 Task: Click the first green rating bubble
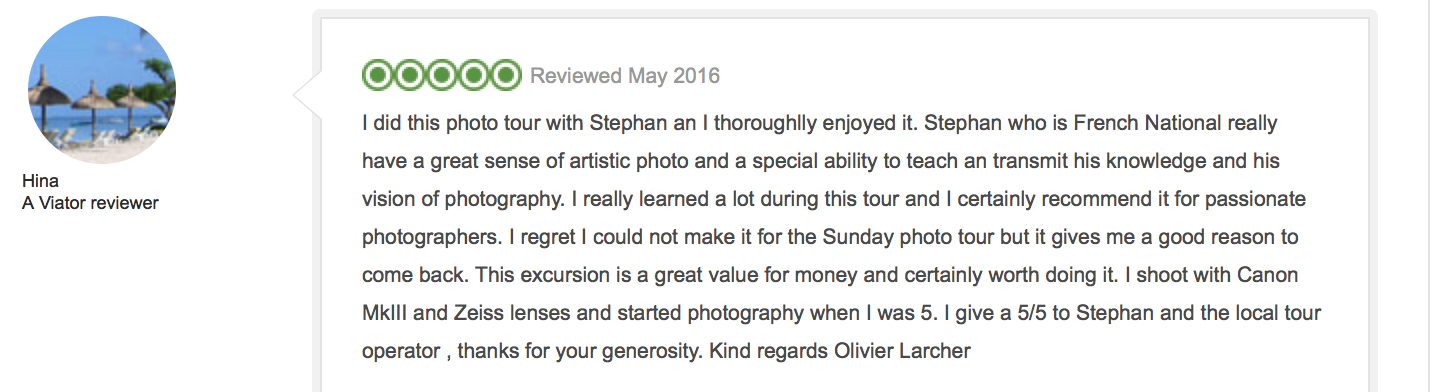click(x=378, y=75)
